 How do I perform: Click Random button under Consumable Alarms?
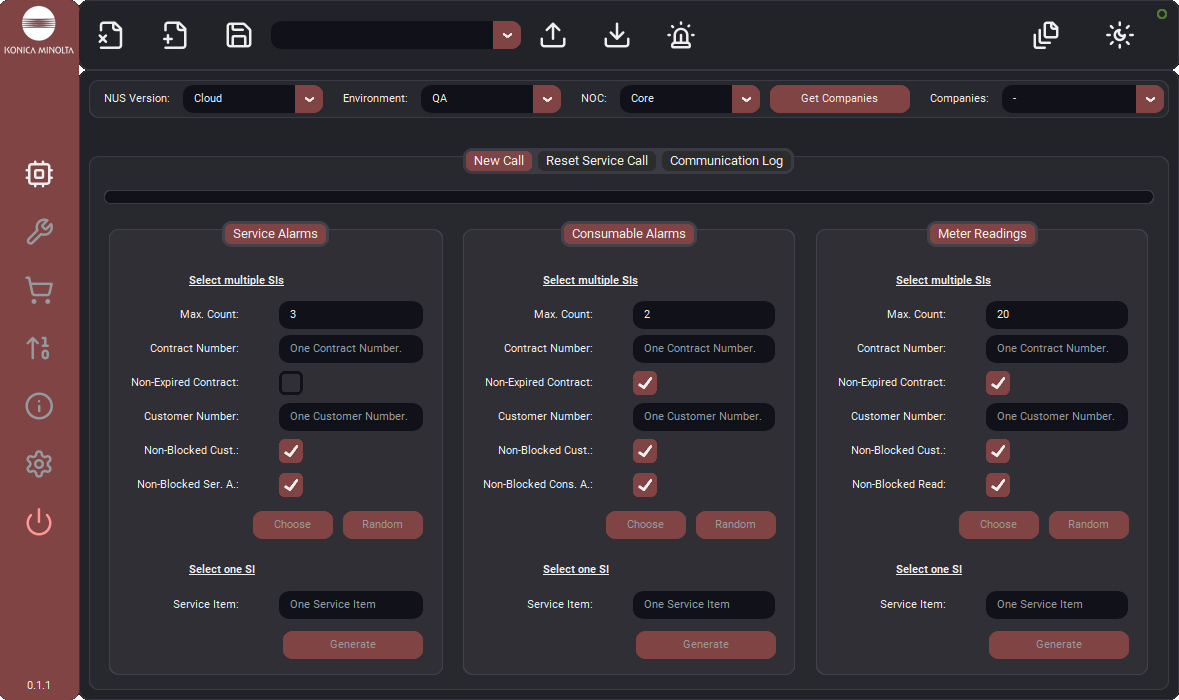pyautogui.click(x=735, y=525)
